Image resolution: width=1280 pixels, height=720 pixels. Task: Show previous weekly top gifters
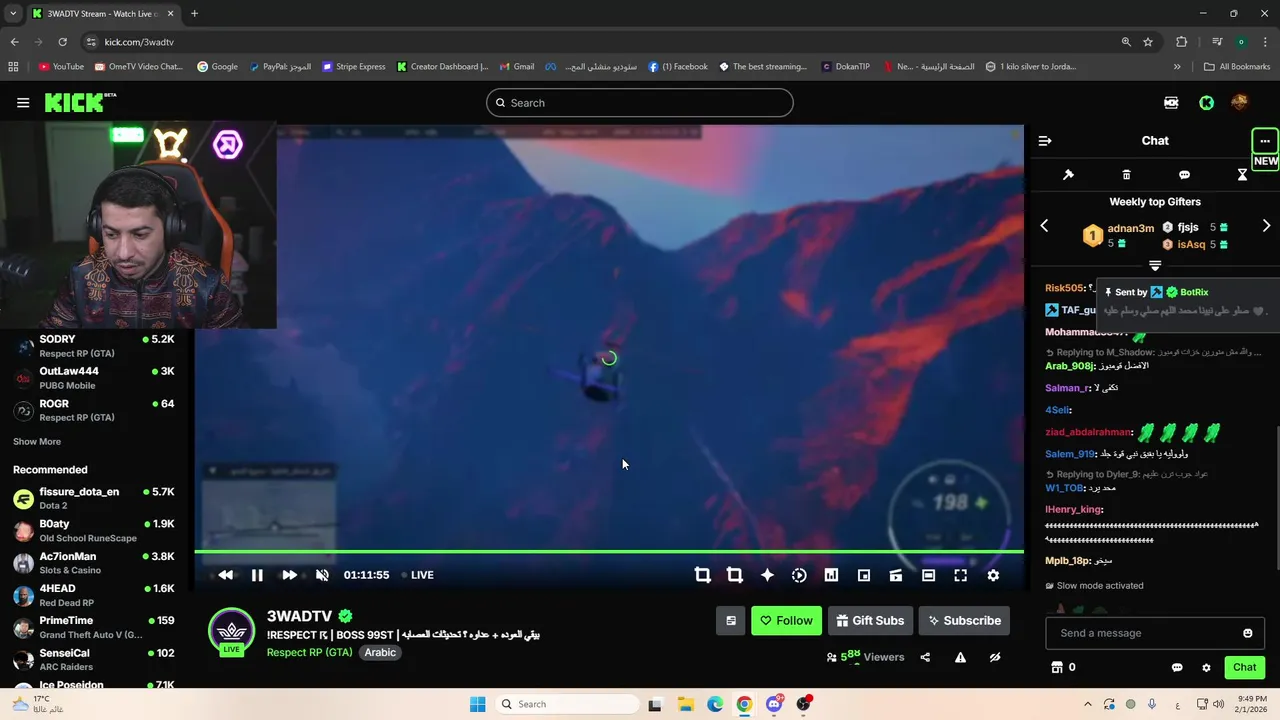1044,226
